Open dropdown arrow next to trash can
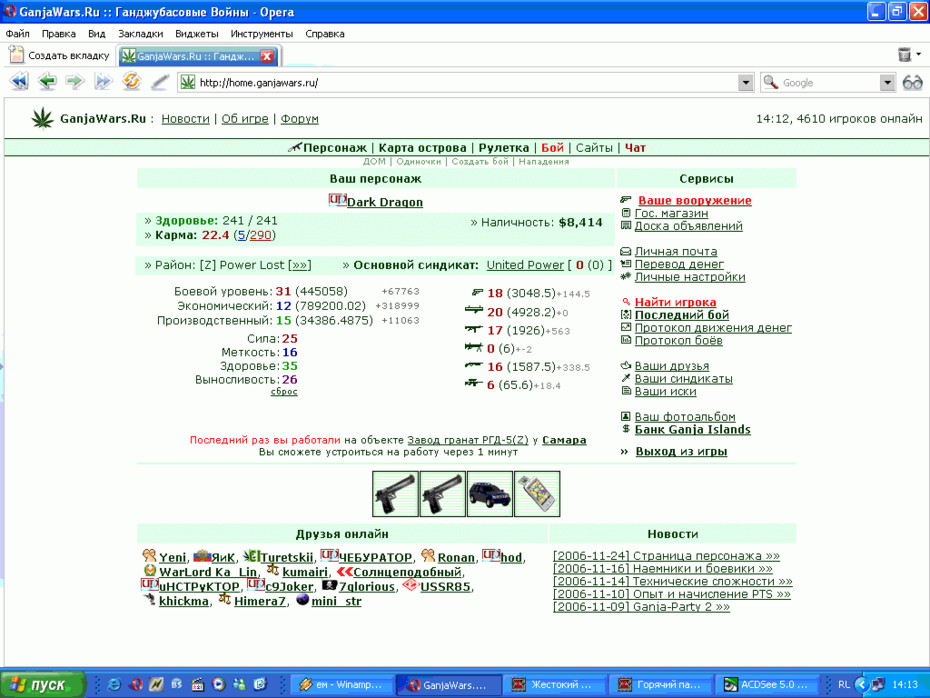Image resolution: width=930 pixels, height=698 pixels. click(x=919, y=55)
